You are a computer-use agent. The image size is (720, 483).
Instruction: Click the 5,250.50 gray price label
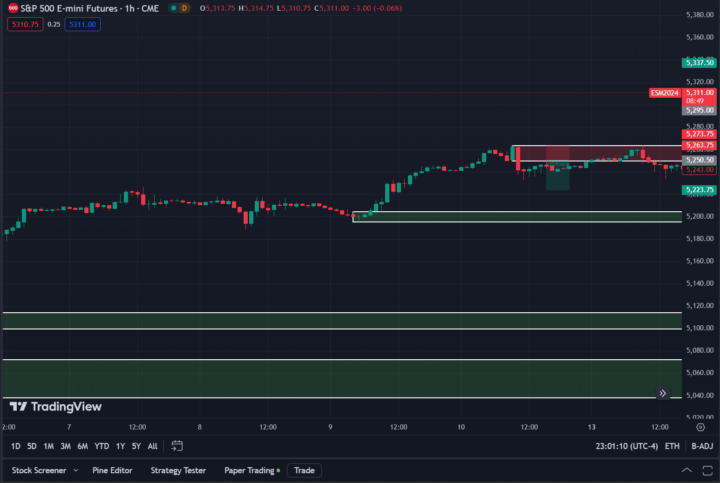pyautogui.click(x=699, y=160)
